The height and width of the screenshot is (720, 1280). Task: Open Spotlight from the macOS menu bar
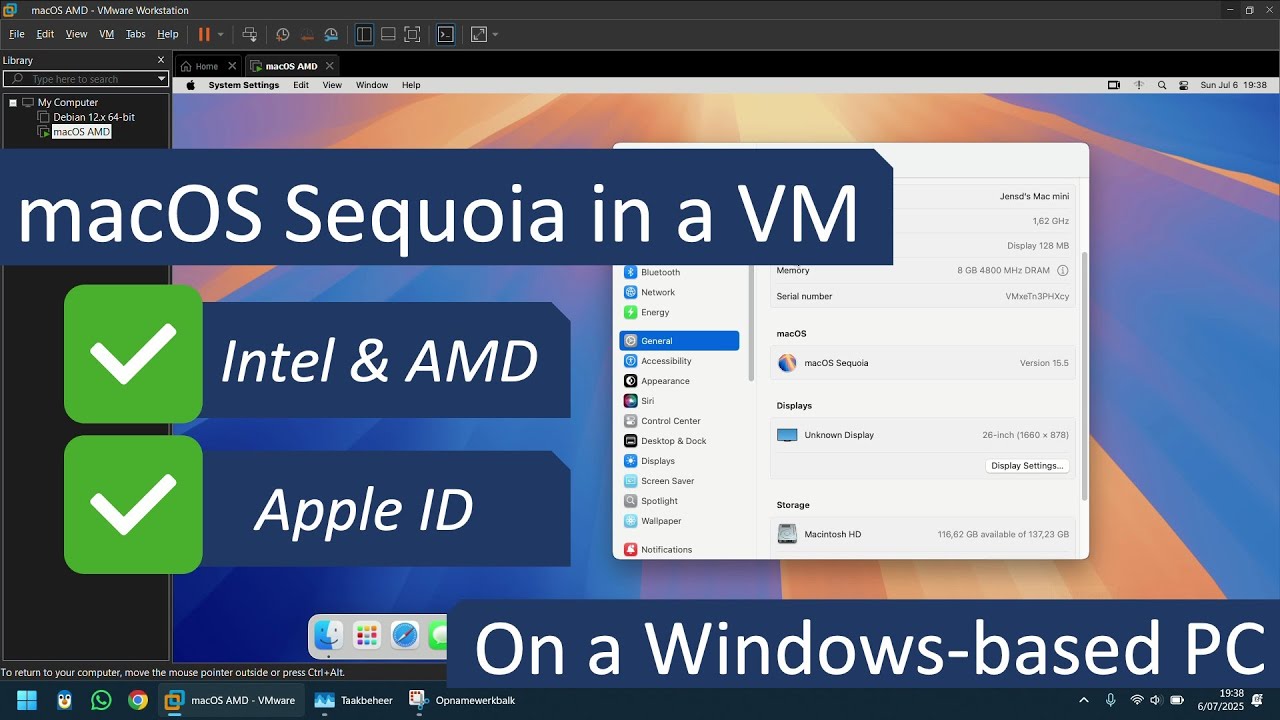pyautogui.click(x=1161, y=85)
